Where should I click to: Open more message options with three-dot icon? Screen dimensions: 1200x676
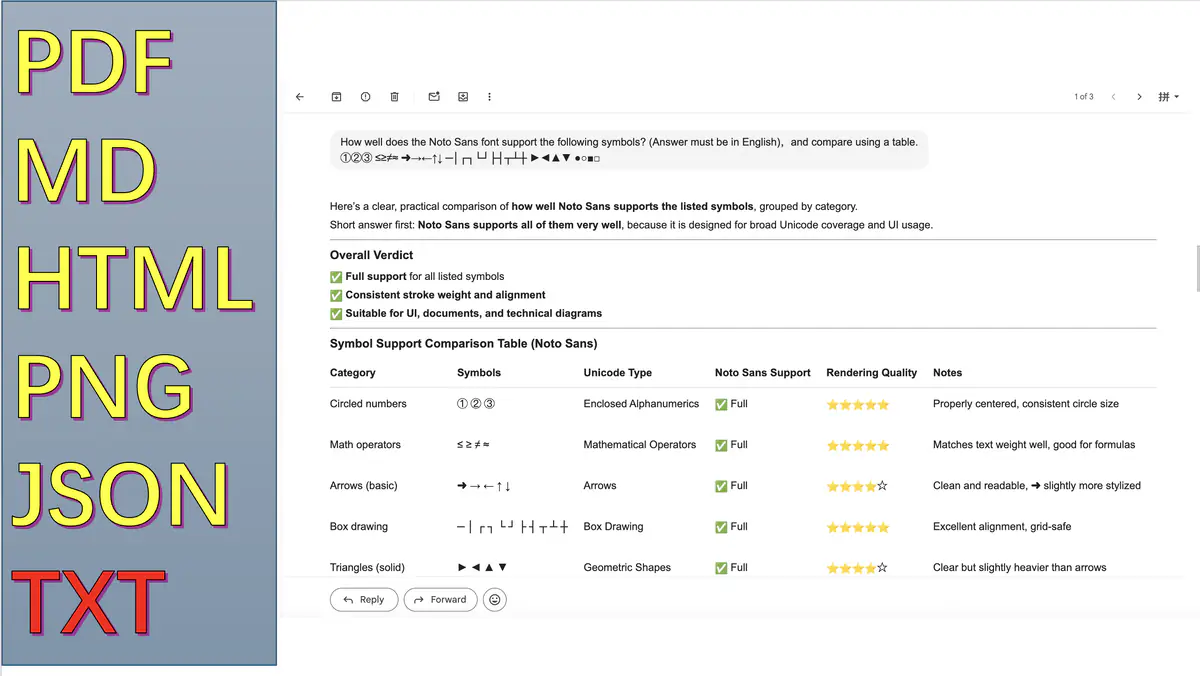[x=489, y=96]
